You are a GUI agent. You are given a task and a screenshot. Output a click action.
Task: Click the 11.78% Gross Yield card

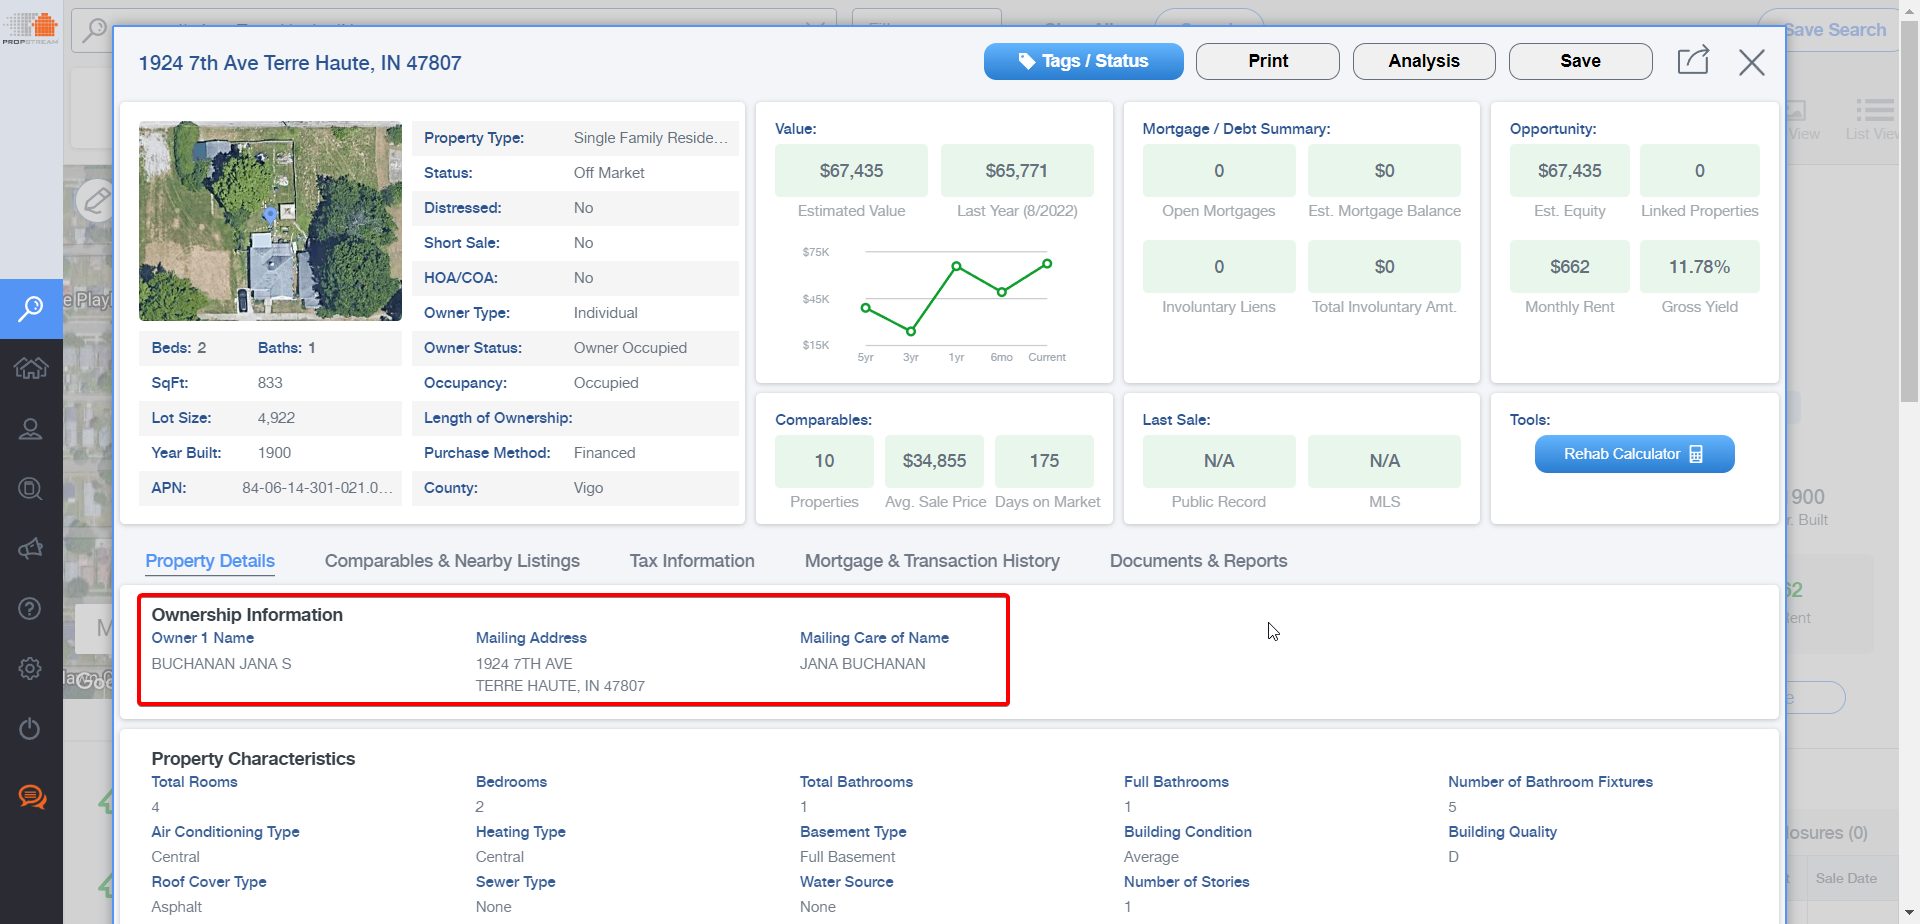pyautogui.click(x=1700, y=267)
